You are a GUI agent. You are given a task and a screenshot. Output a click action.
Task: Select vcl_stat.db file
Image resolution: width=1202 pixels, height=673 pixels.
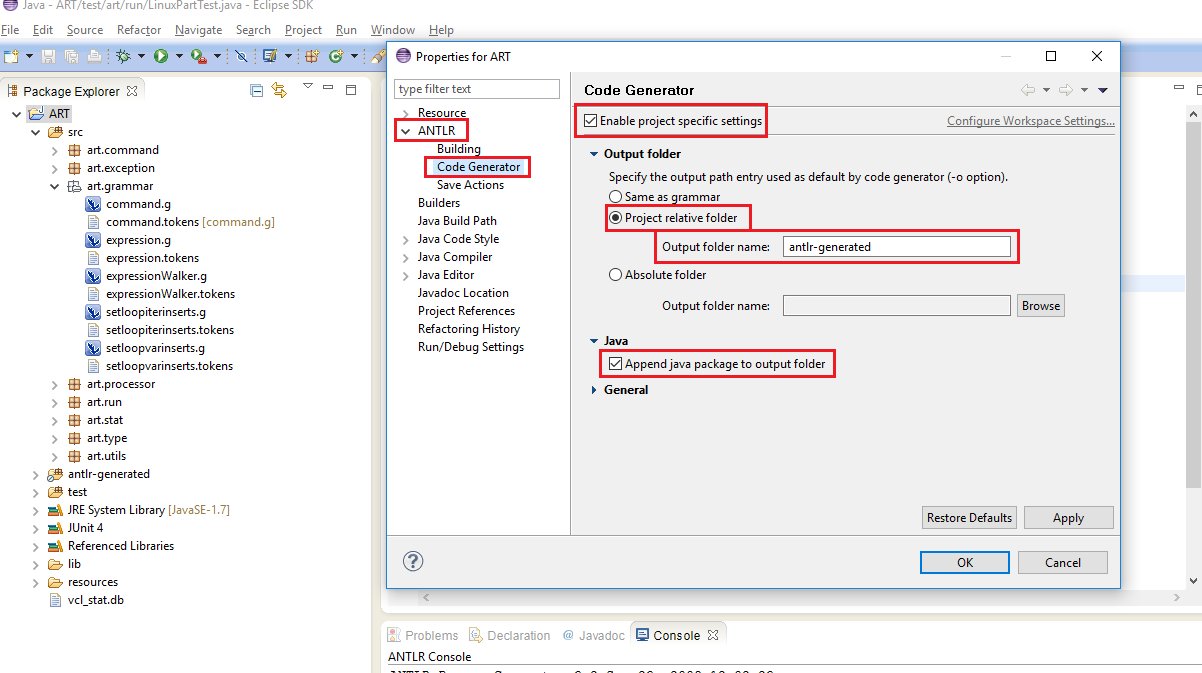coord(86,600)
